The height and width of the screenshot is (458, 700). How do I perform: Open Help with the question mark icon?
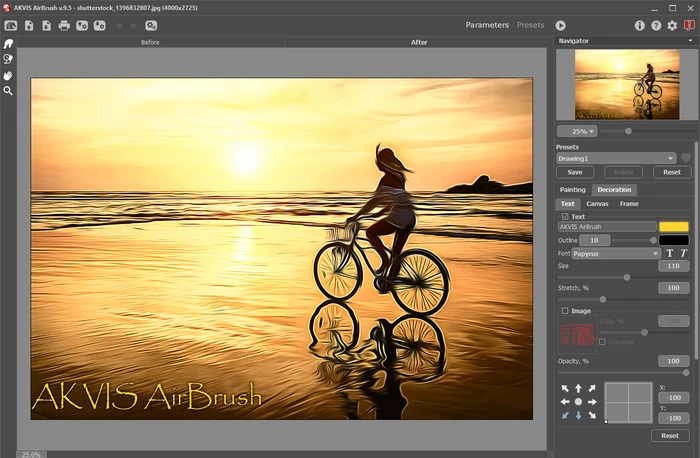pos(656,25)
